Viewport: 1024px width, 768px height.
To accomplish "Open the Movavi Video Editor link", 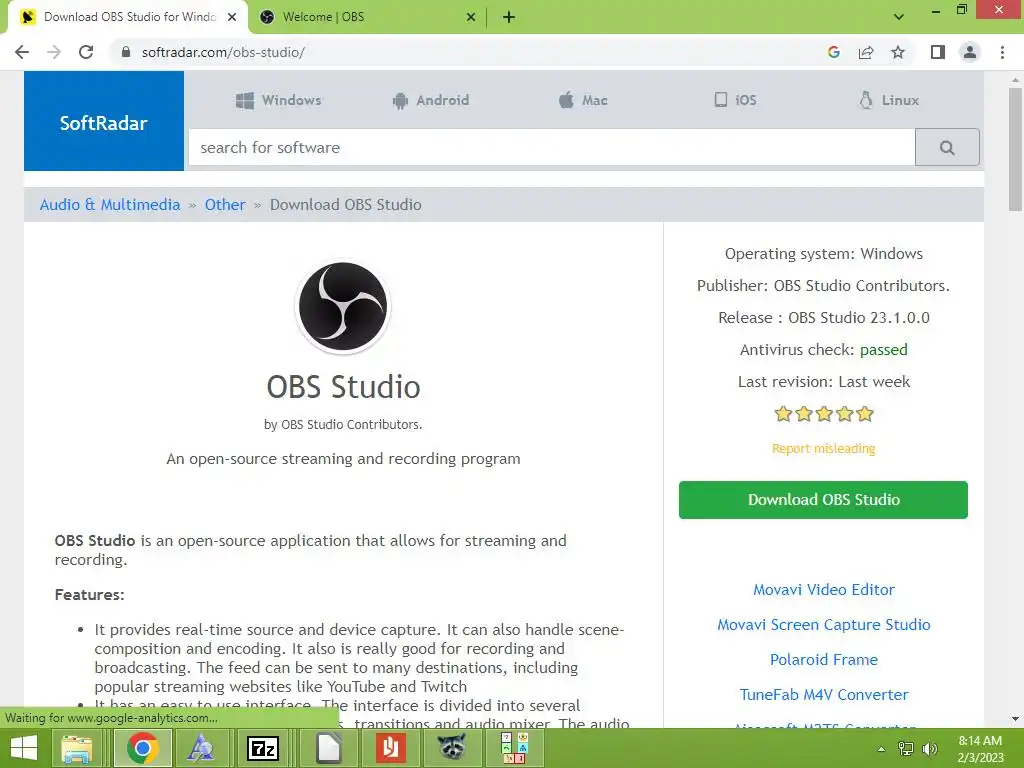I will (824, 590).
